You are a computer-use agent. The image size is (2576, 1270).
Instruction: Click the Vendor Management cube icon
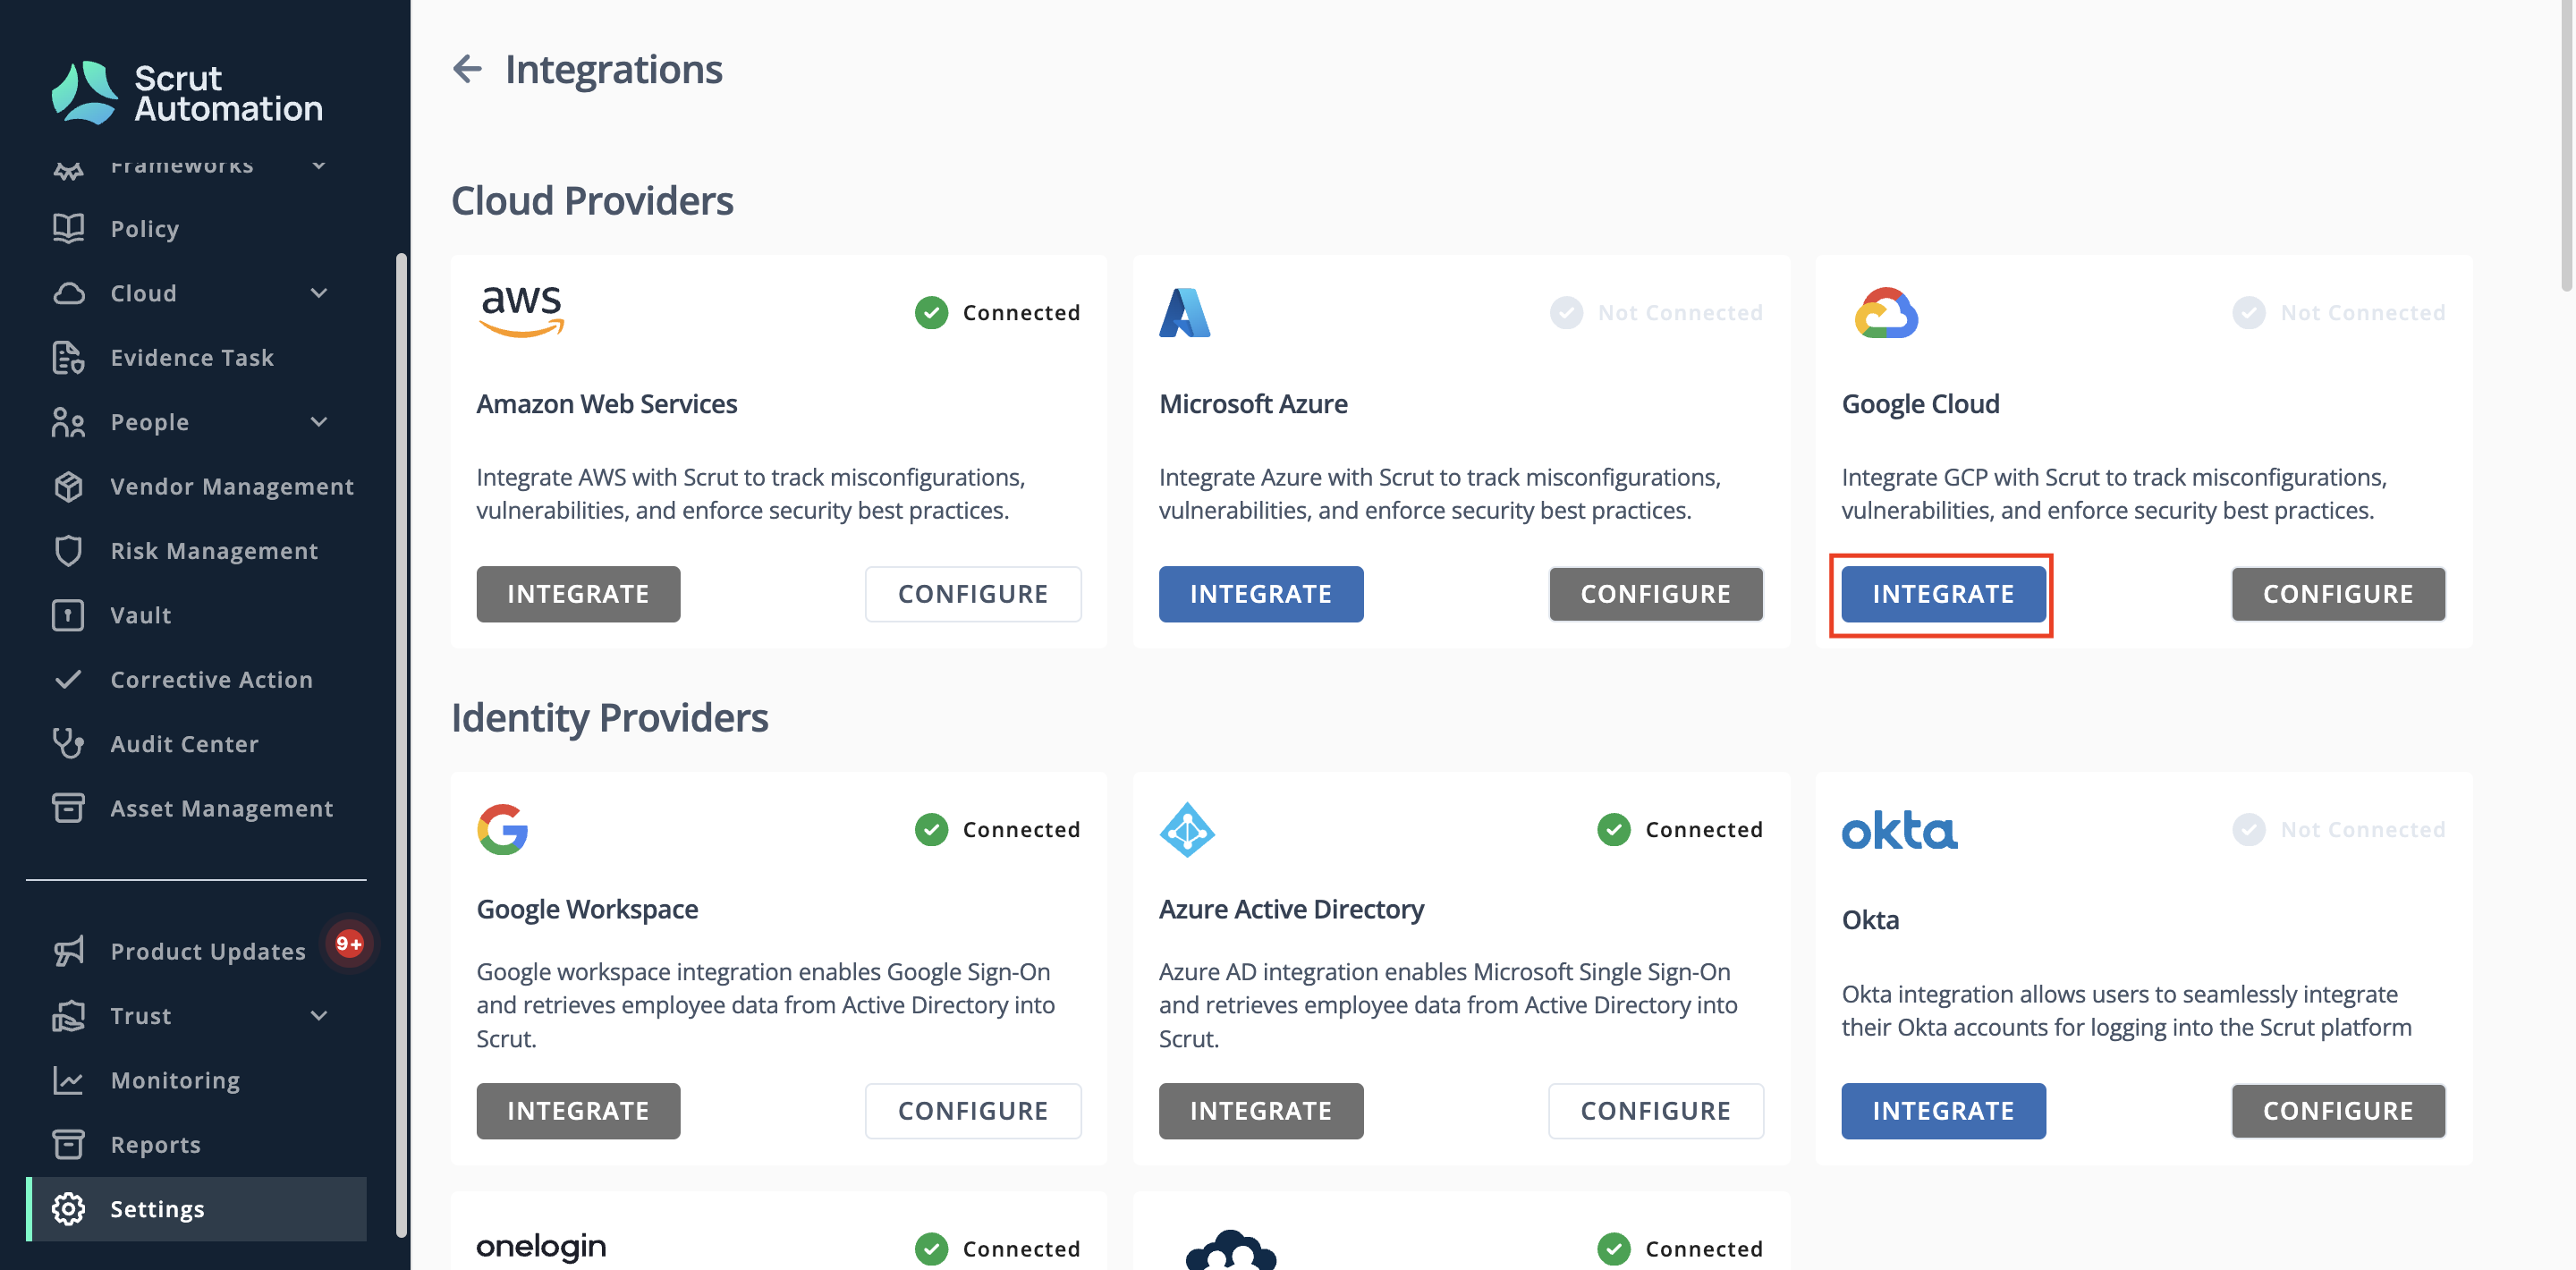pyautogui.click(x=68, y=486)
